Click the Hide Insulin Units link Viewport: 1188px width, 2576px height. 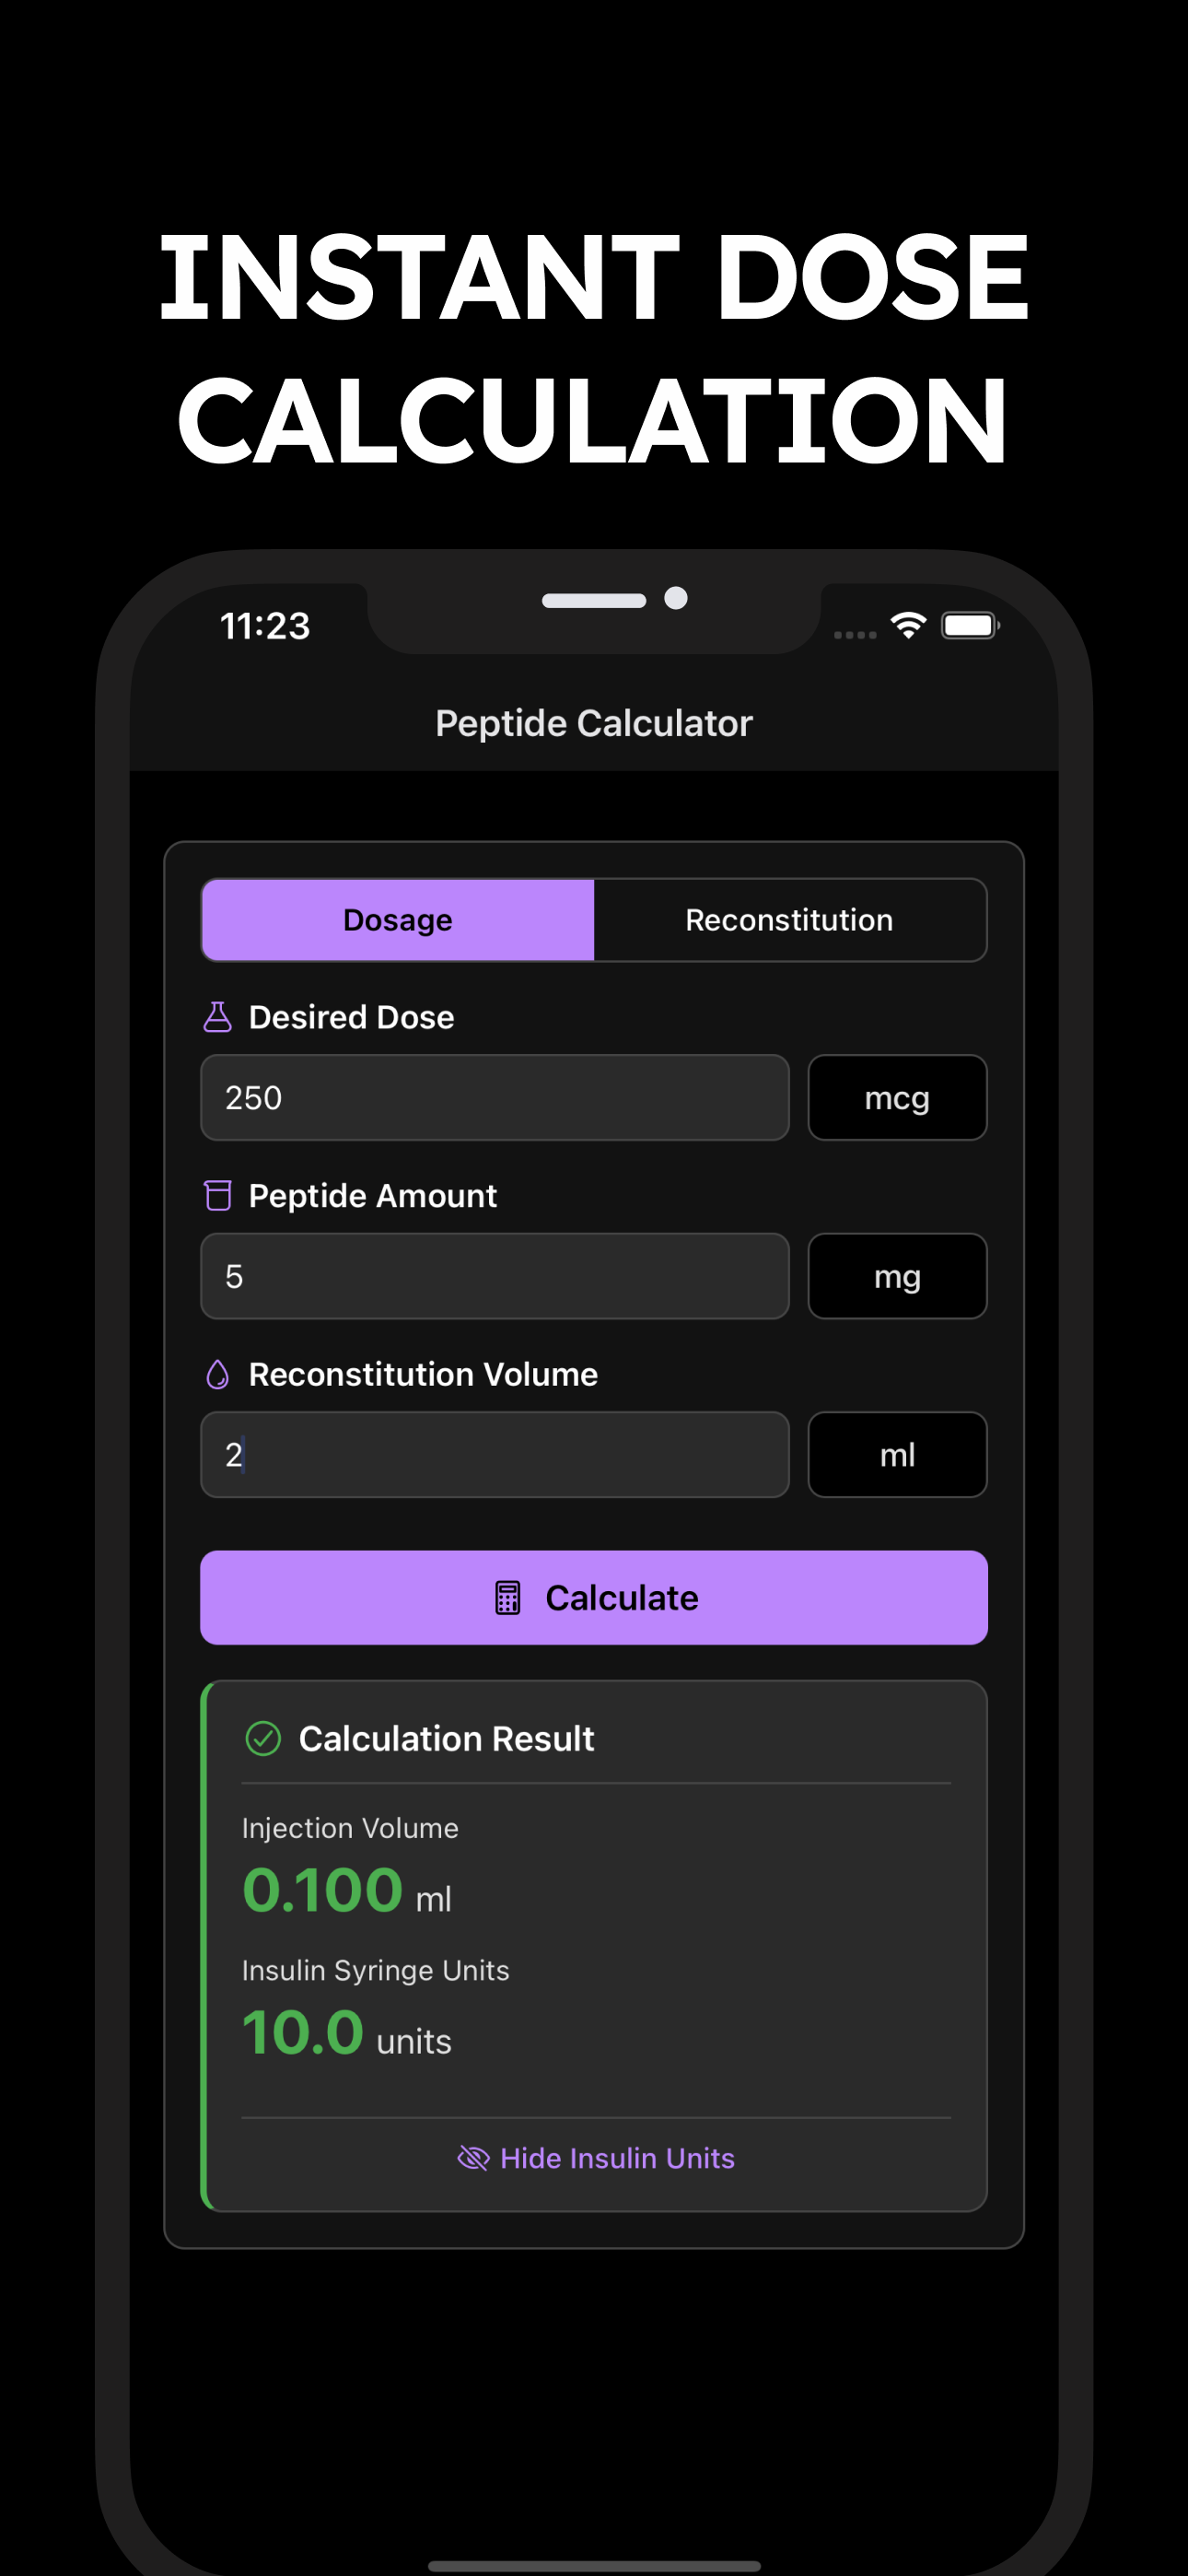(616, 2158)
